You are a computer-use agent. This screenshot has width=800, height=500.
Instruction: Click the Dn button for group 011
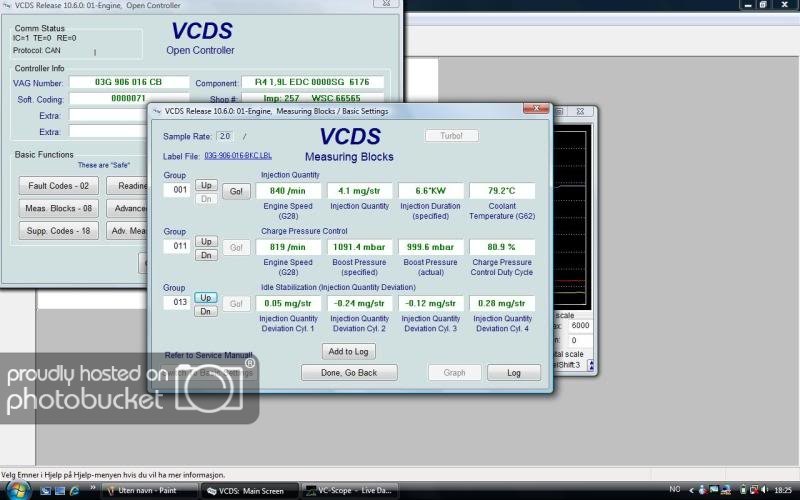(x=205, y=255)
